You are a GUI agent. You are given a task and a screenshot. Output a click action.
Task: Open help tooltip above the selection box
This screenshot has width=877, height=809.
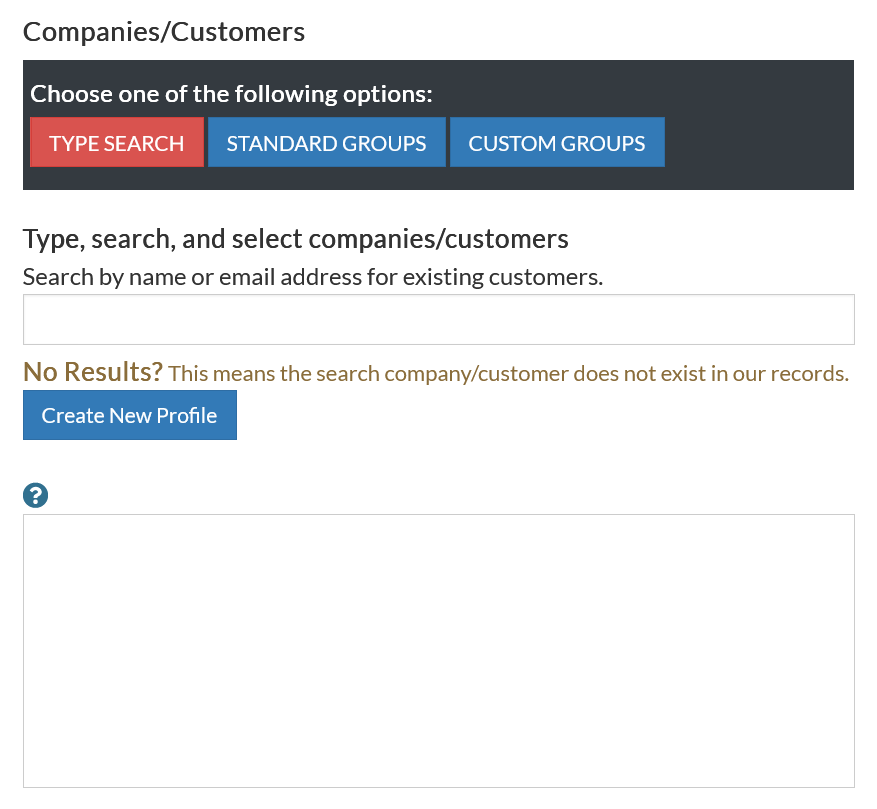36,495
